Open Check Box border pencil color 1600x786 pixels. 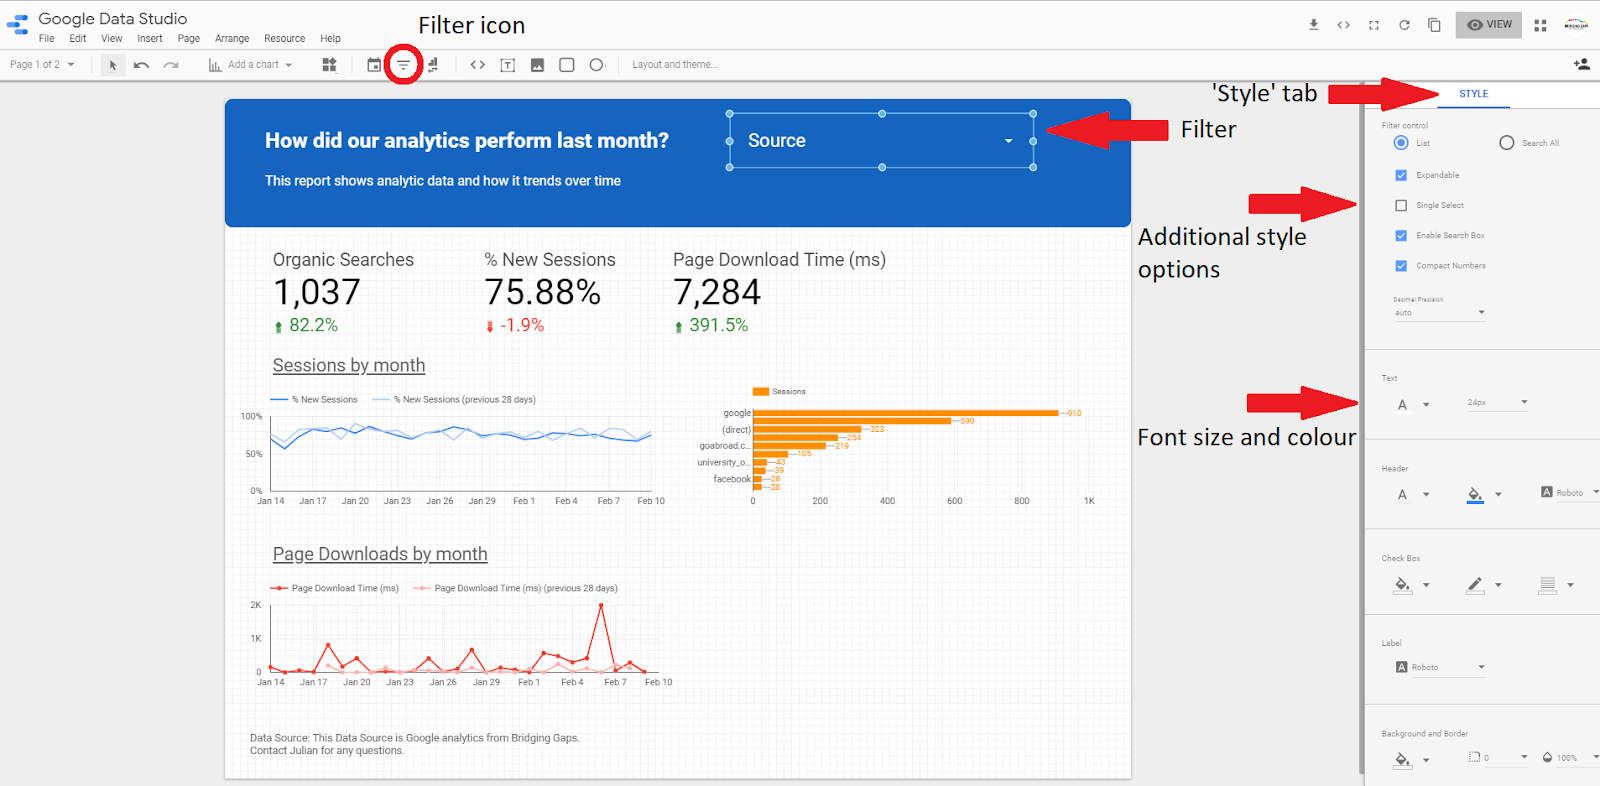click(x=1484, y=585)
